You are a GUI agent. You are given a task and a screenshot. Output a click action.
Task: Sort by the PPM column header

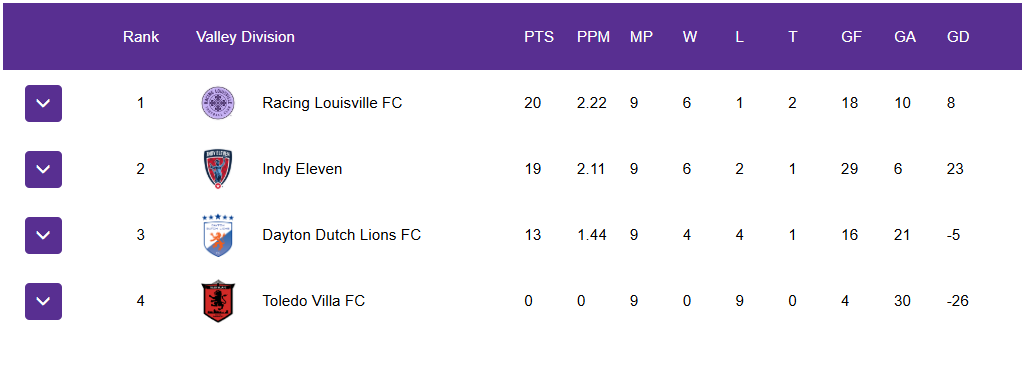pos(593,37)
